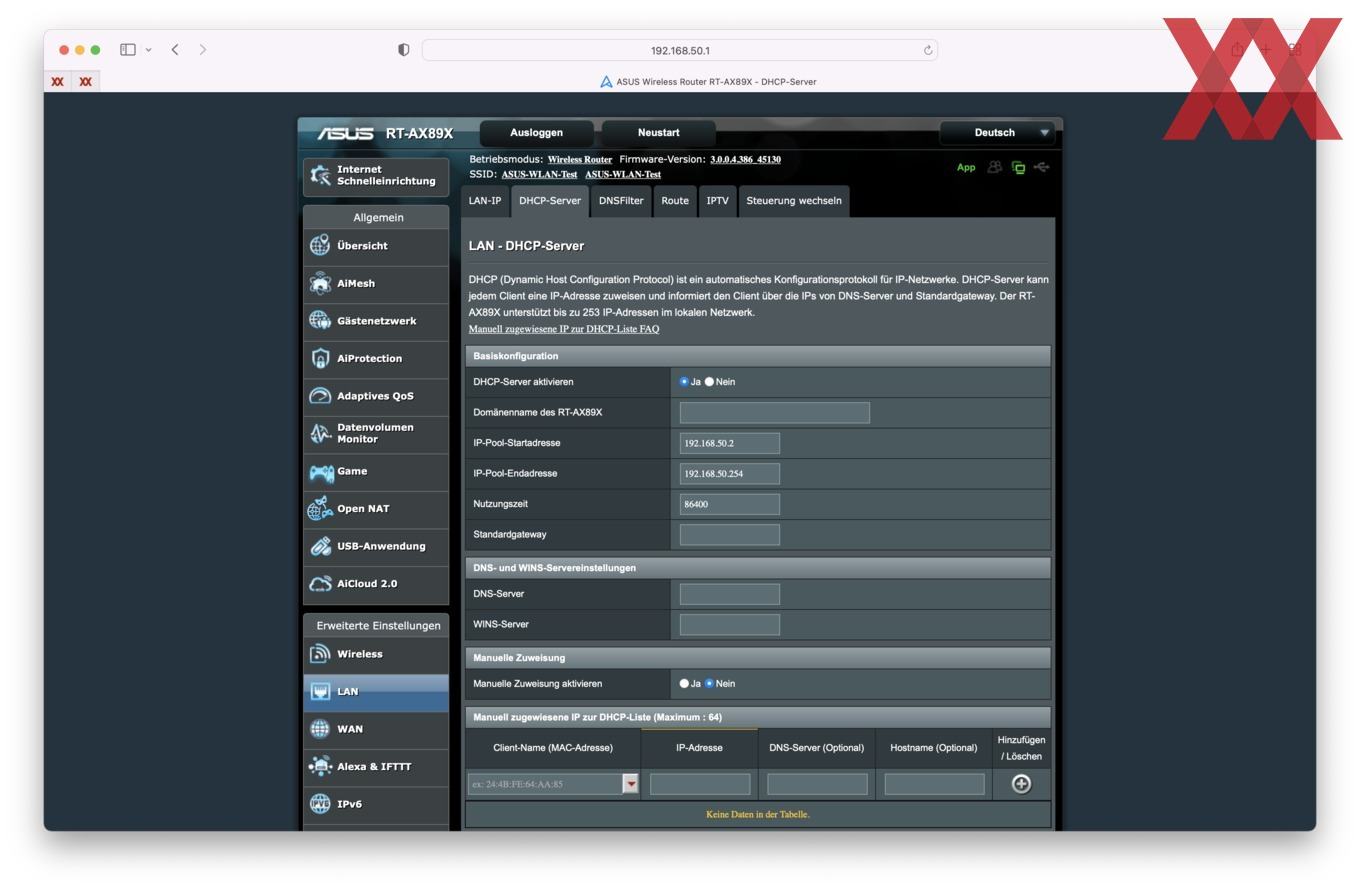This screenshot has height=889, width=1360.
Task: Open AiCloud 2.0 cloud icon
Action: point(320,584)
